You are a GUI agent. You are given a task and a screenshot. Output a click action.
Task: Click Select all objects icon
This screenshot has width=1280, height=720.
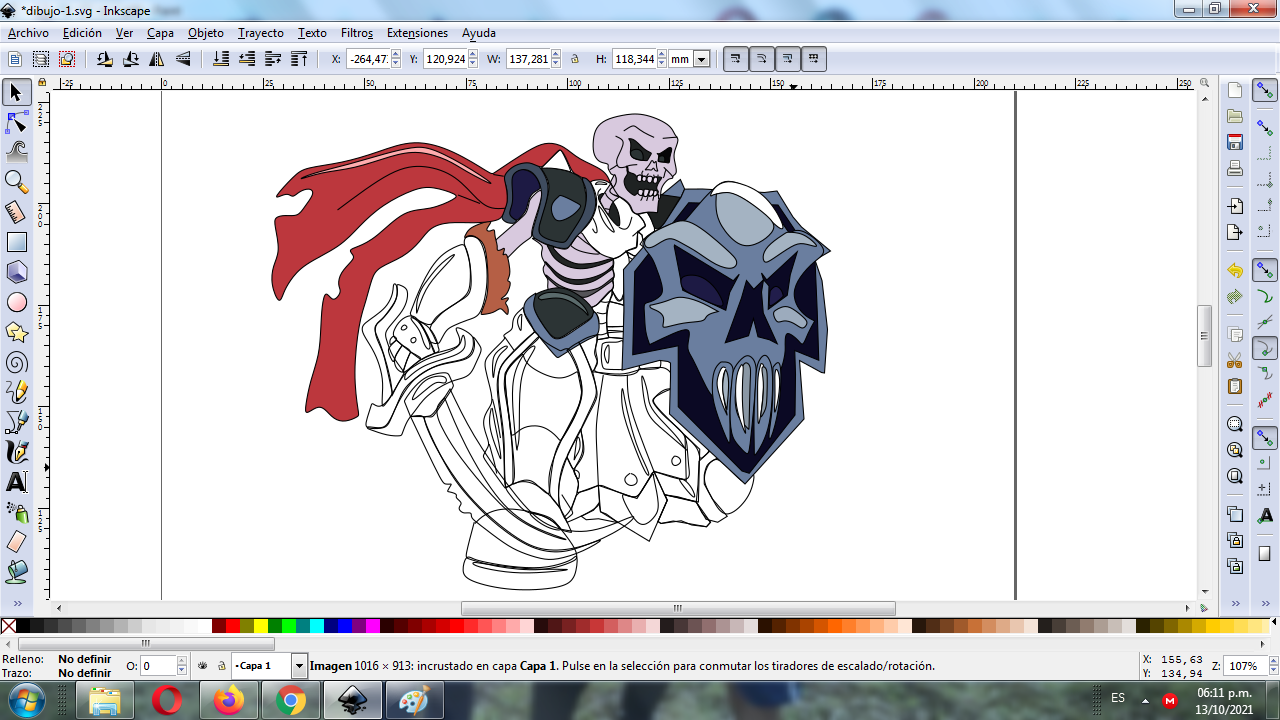click(16, 59)
